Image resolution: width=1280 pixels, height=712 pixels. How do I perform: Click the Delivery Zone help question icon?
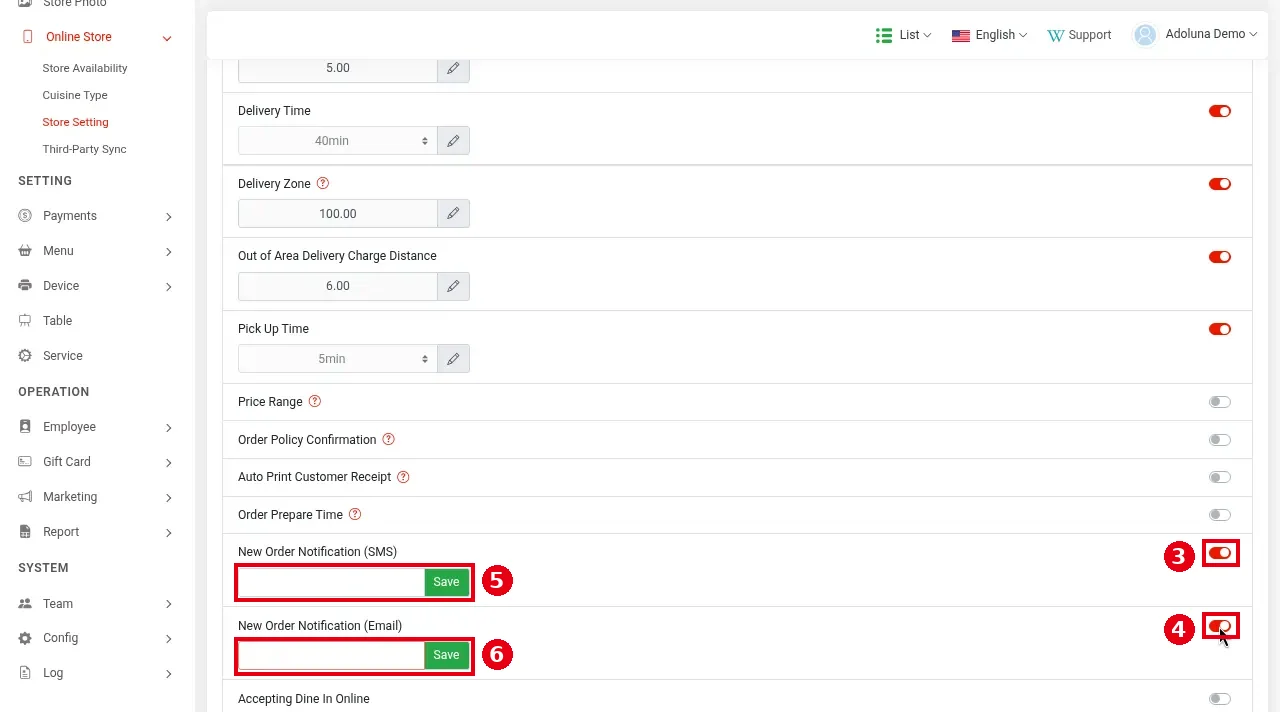pyautogui.click(x=322, y=184)
